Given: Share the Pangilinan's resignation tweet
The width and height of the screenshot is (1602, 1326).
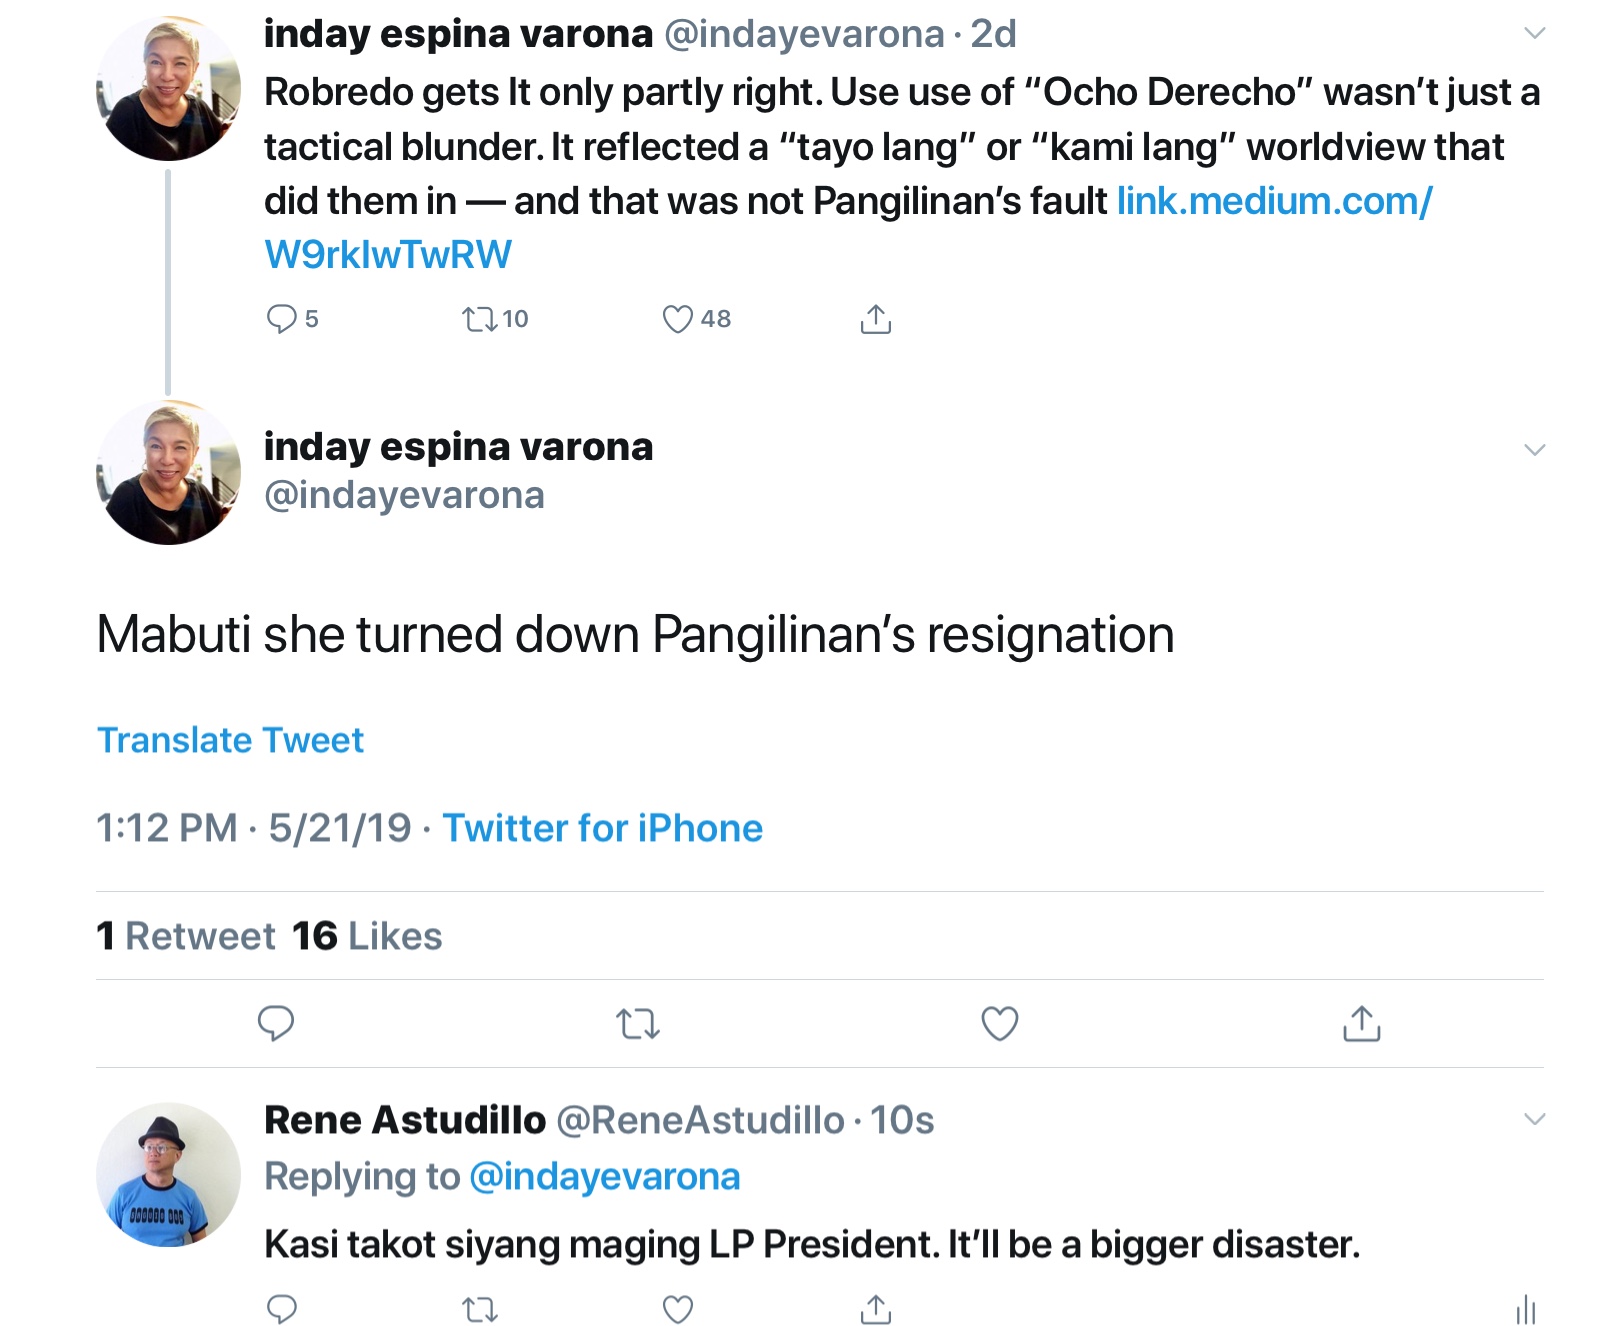Looking at the screenshot, I should coord(1361,1023).
